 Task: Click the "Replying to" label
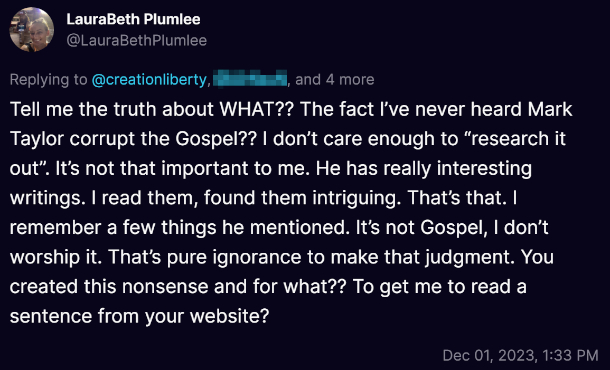pyautogui.click(x=49, y=80)
